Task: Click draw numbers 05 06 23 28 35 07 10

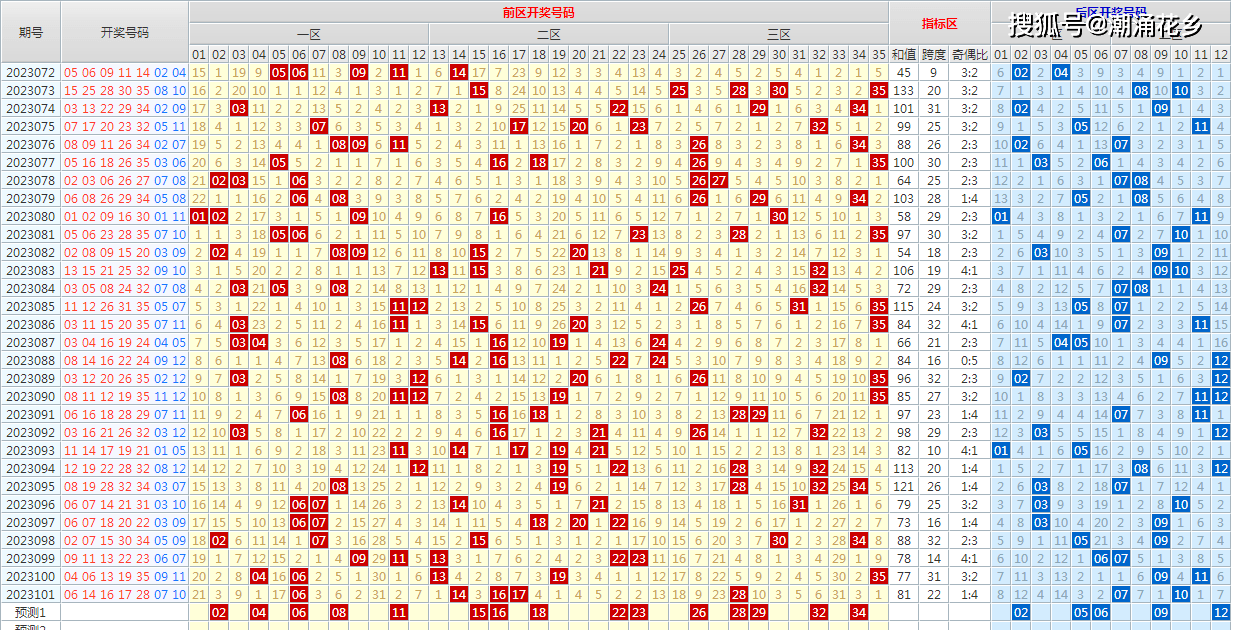Action: pyautogui.click(x=125, y=234)
